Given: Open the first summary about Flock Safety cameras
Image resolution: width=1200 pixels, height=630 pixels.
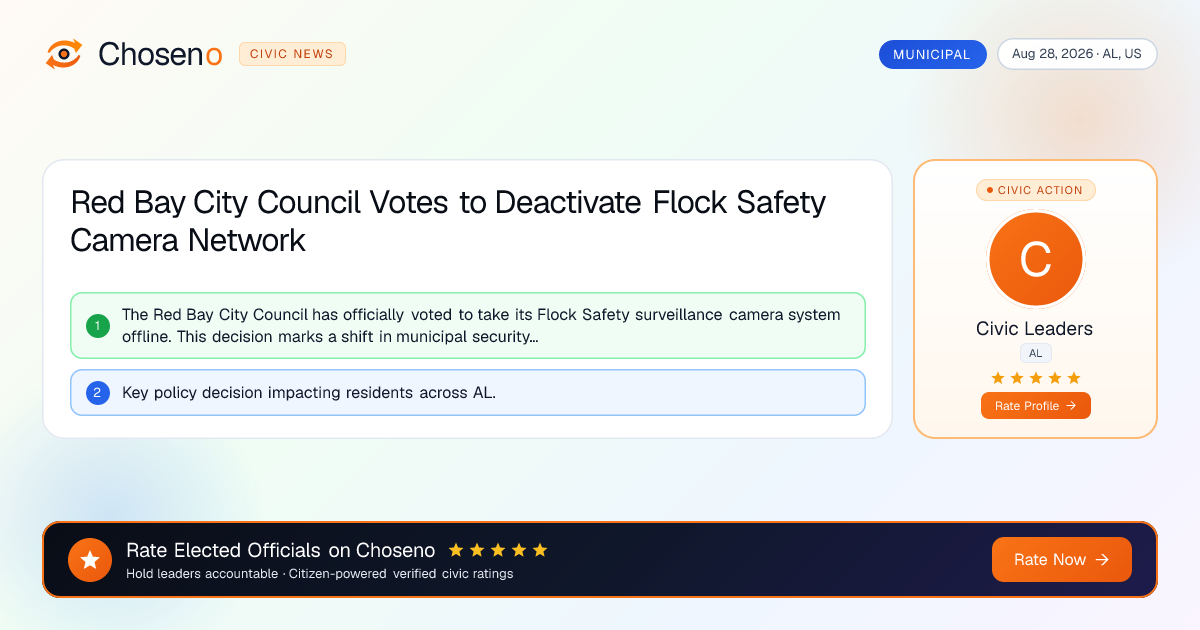Looking at the screenshot, I should click(468, 325).
